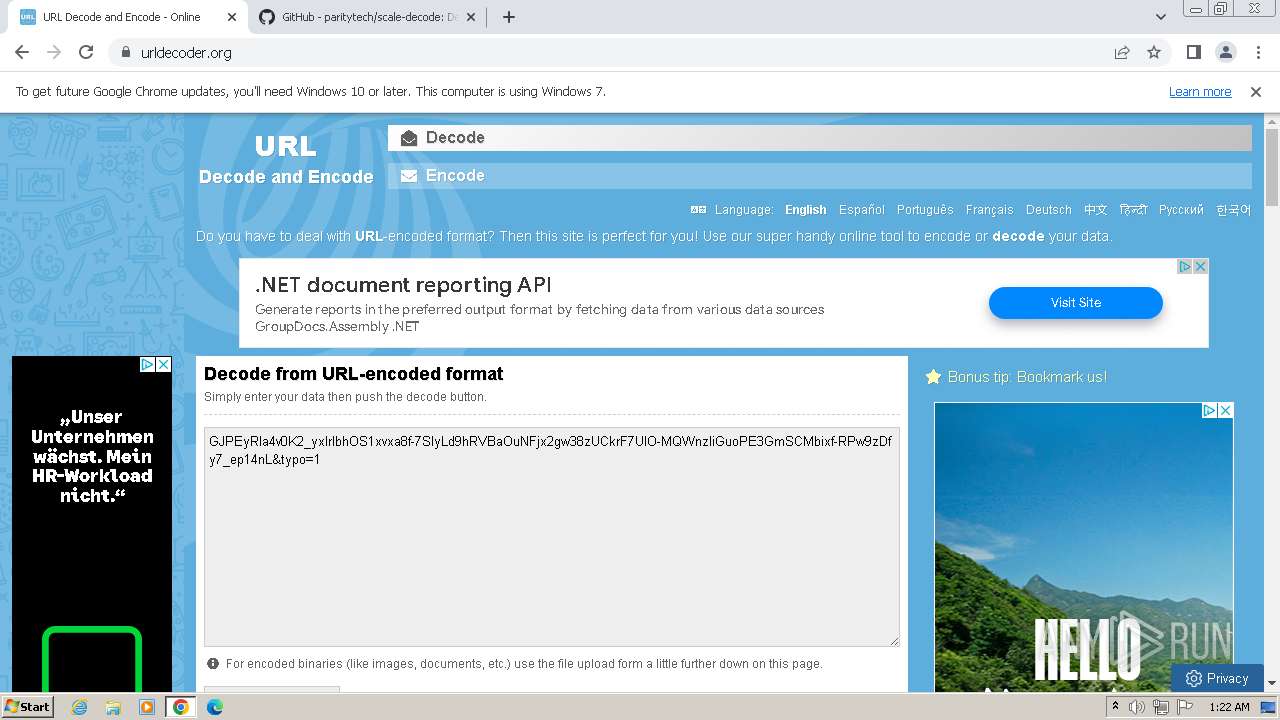
Task: Switch site language to Deutsch
Action: [1048, 210]
